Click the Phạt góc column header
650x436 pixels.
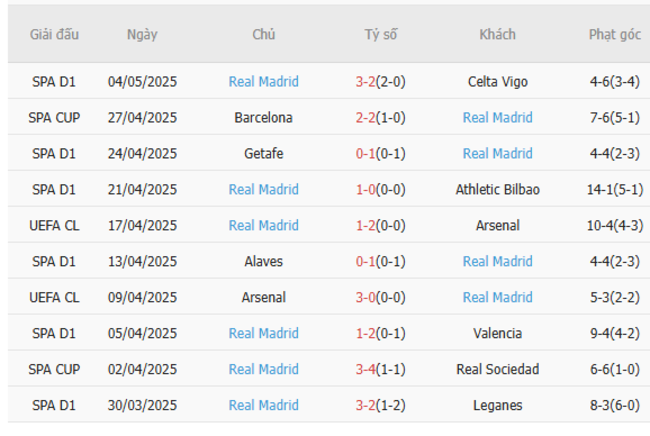pos(614,35)
